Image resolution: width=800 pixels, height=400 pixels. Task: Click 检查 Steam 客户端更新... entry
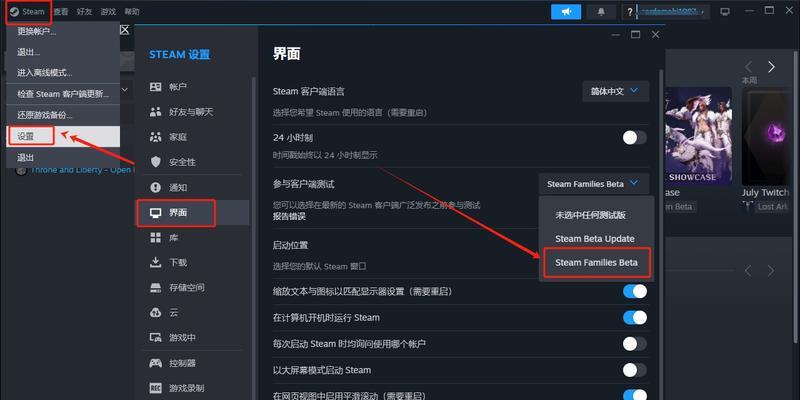[63, 94]
